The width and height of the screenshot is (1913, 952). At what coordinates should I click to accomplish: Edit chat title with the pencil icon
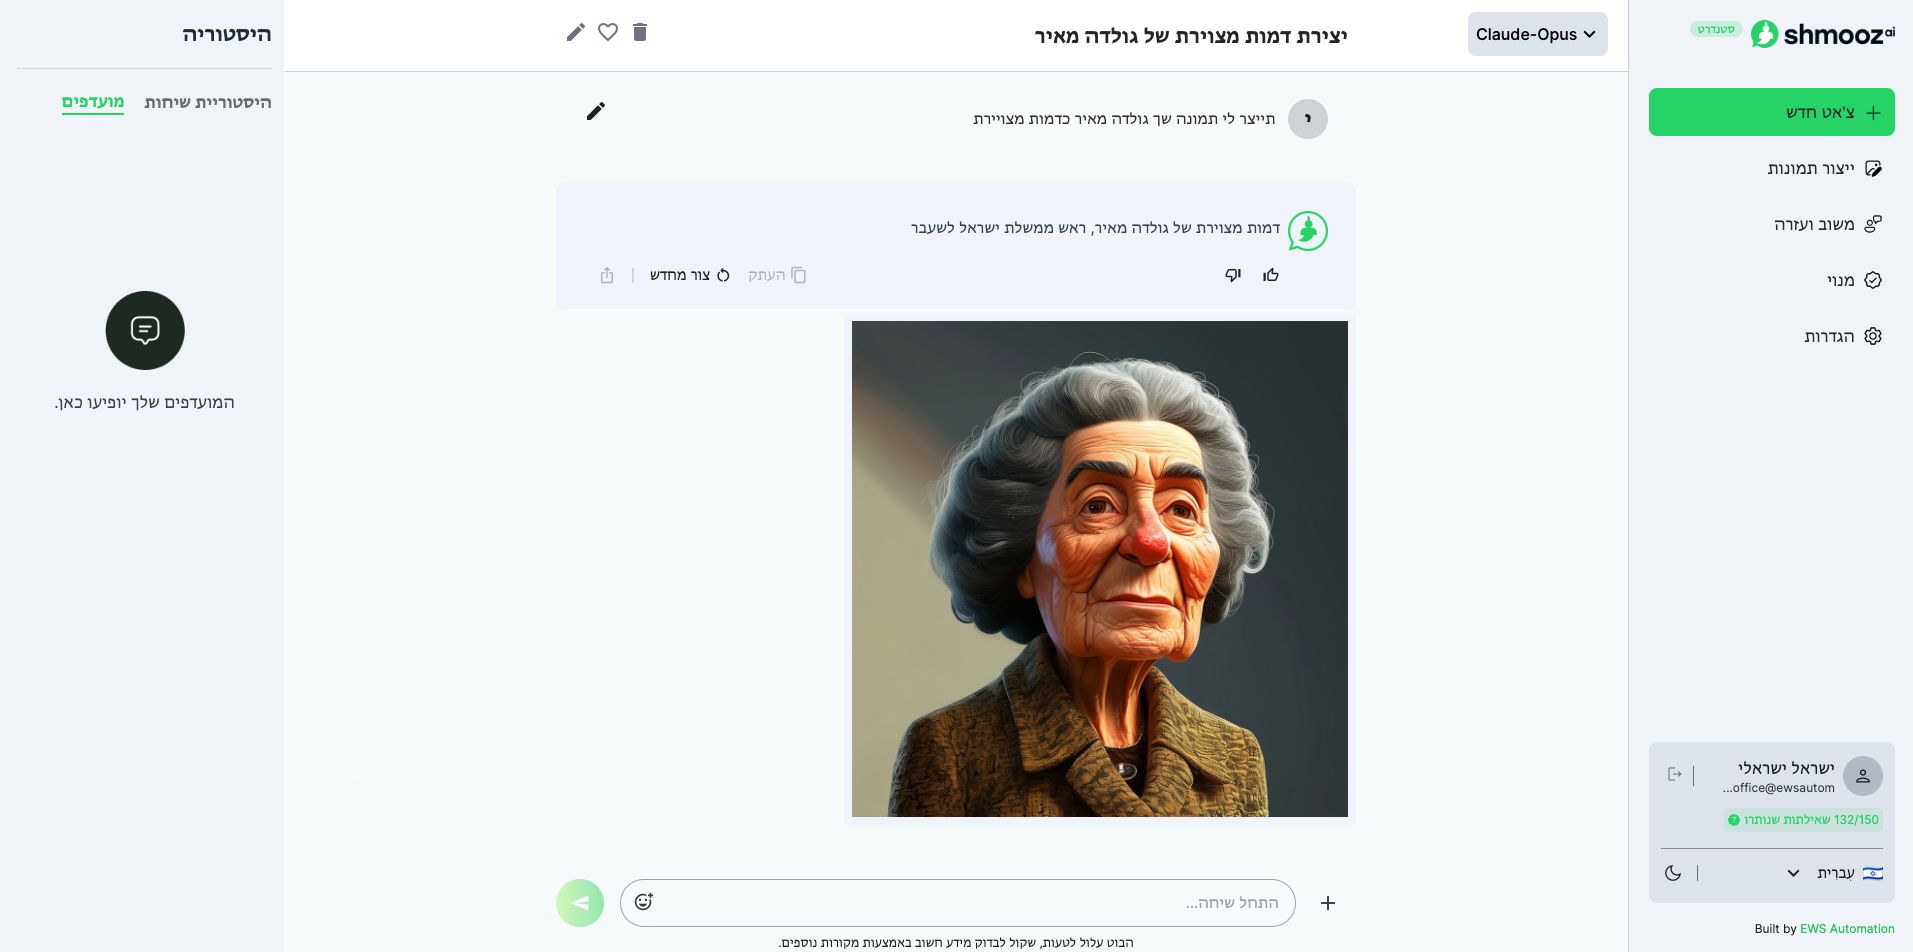pos(575,33)
